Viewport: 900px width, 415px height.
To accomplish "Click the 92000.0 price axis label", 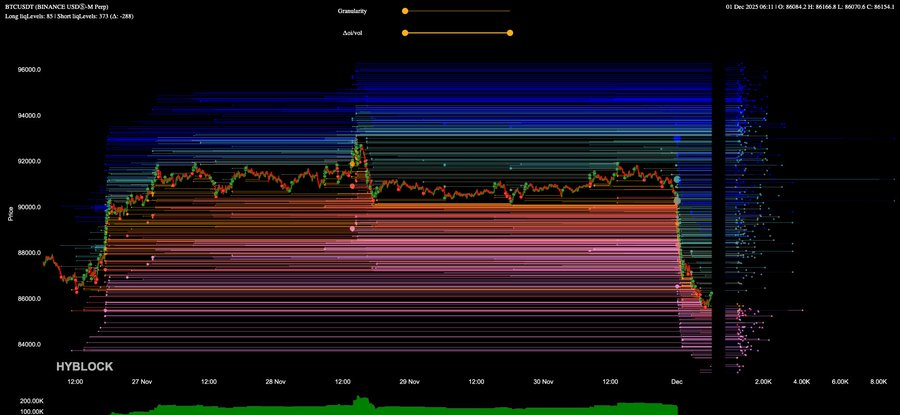I will point(29,161).
